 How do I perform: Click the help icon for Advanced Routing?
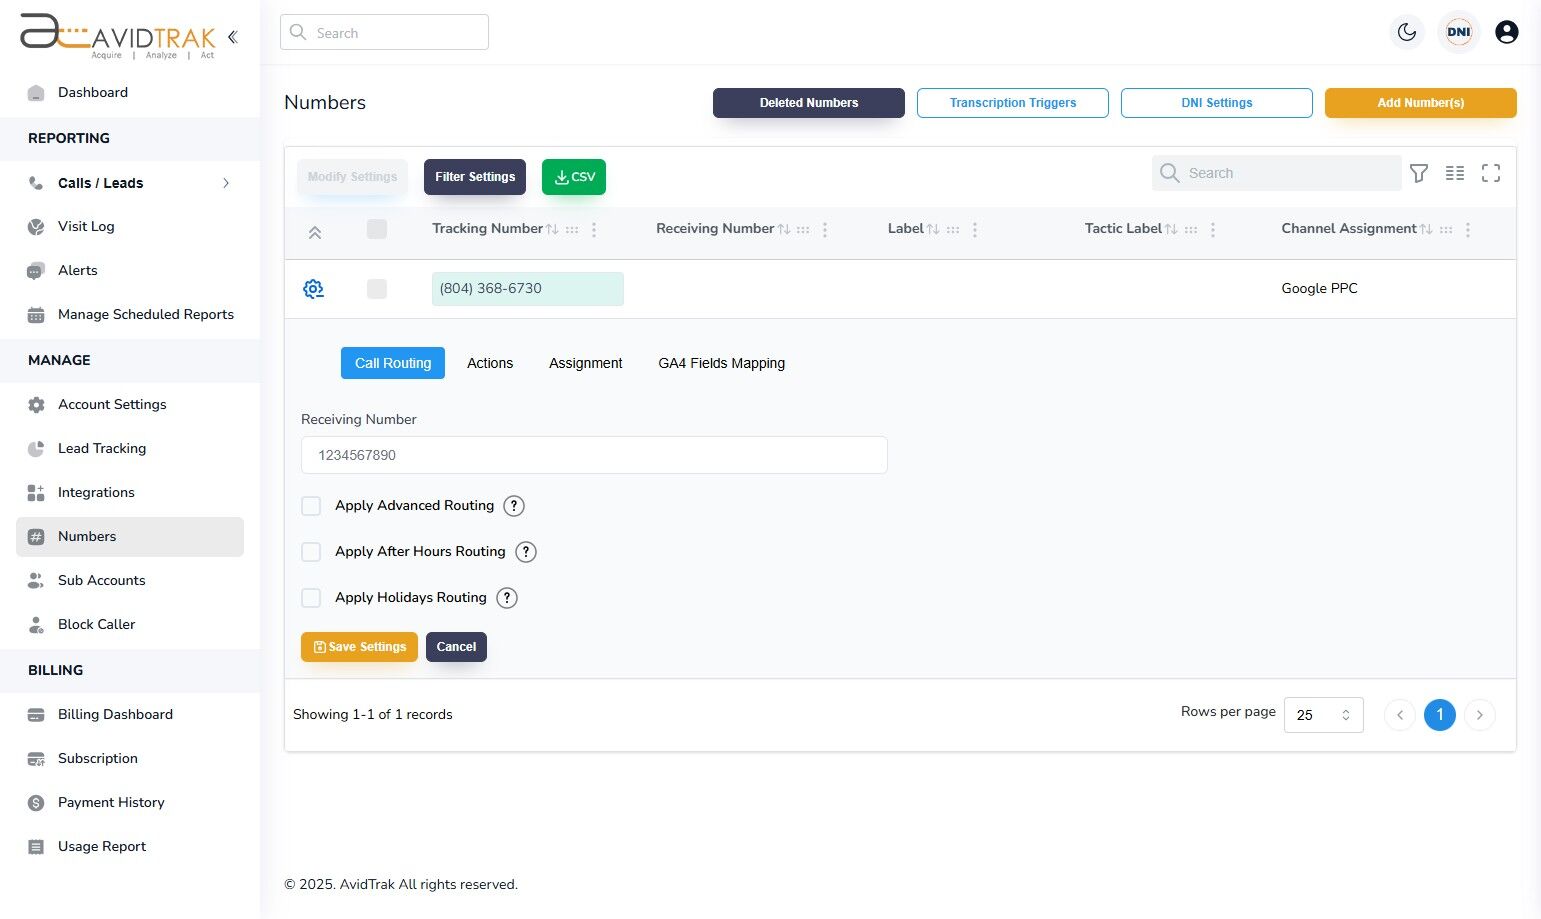pyautogui.click(x=514, y=506)
